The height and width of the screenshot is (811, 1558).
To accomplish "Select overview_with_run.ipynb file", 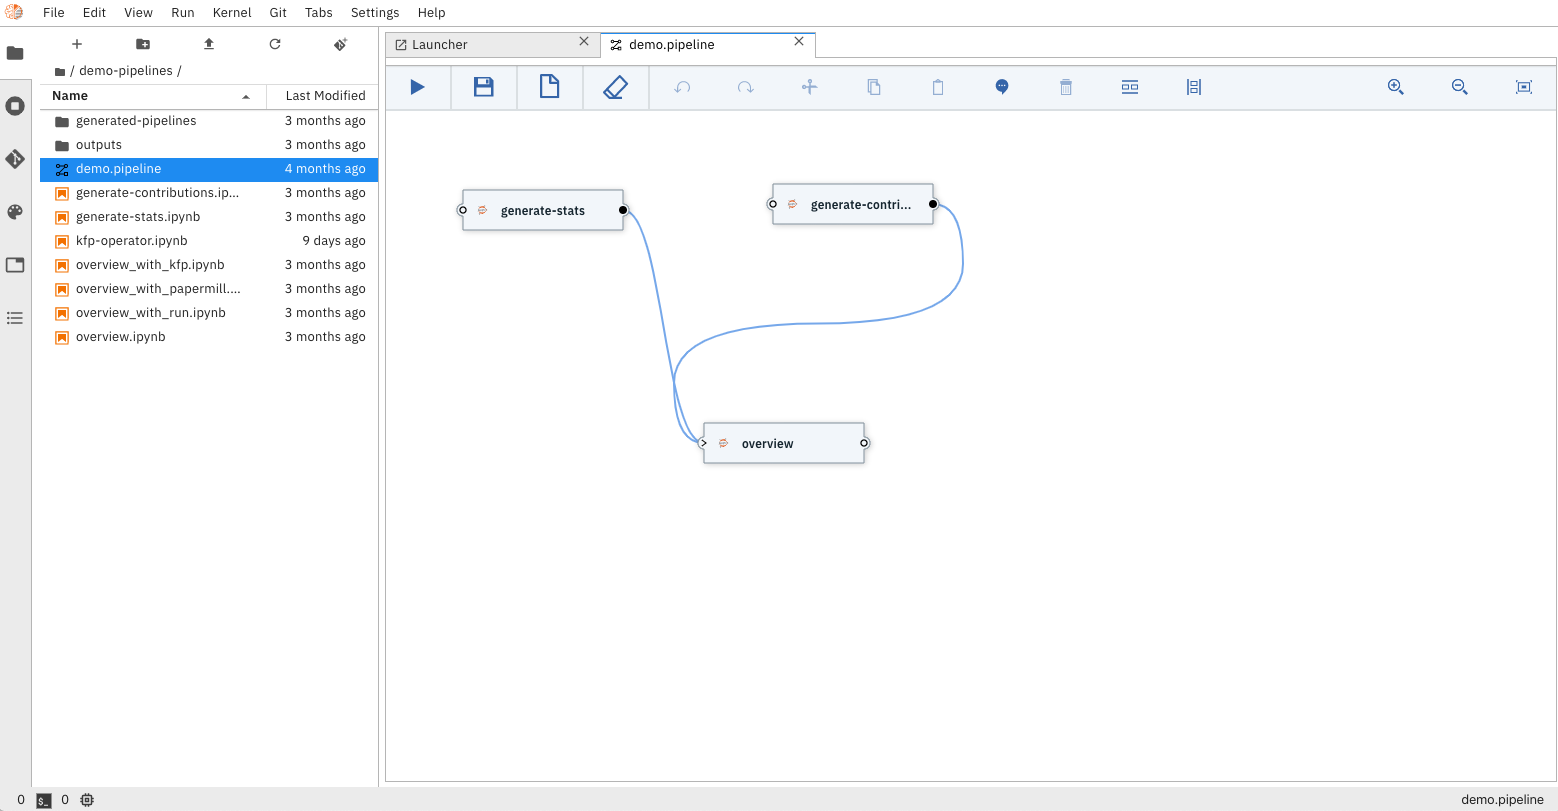I will (x=209, y=313).
